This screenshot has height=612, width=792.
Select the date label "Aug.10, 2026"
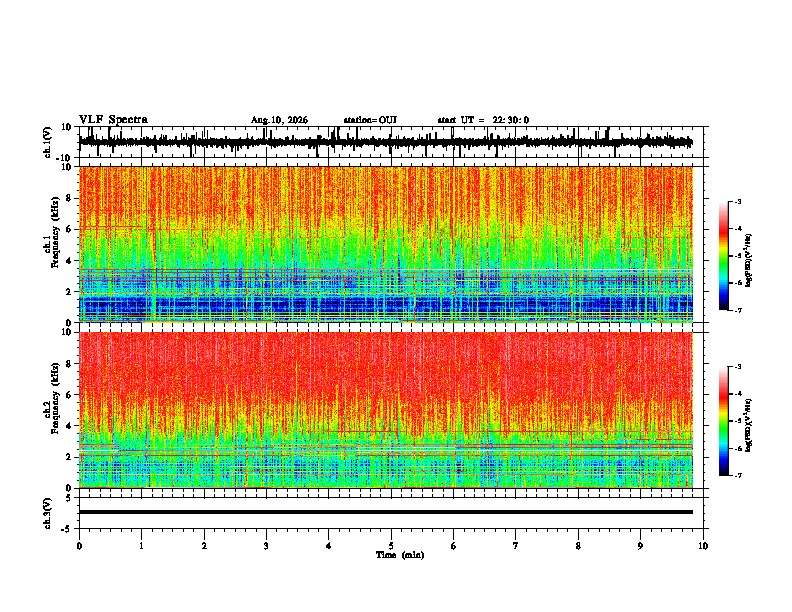pos(279,120)
